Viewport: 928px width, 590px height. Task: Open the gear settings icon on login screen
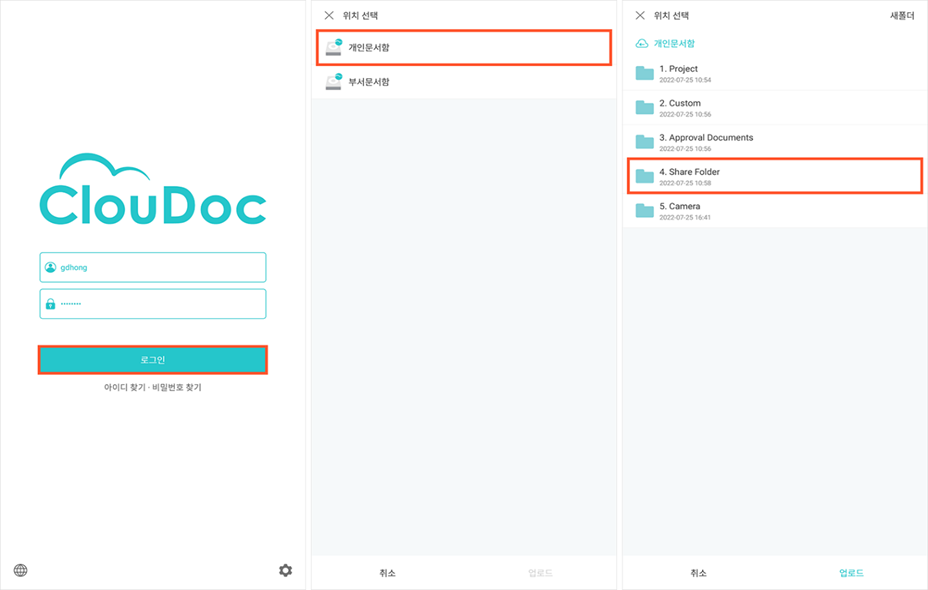[x=285, y=570]
